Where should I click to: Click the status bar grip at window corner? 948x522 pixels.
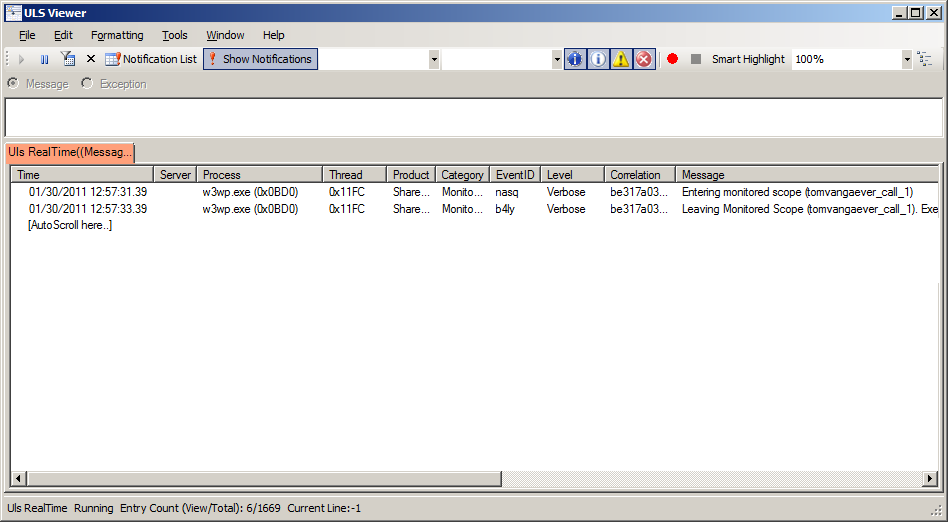coord(937,511)
